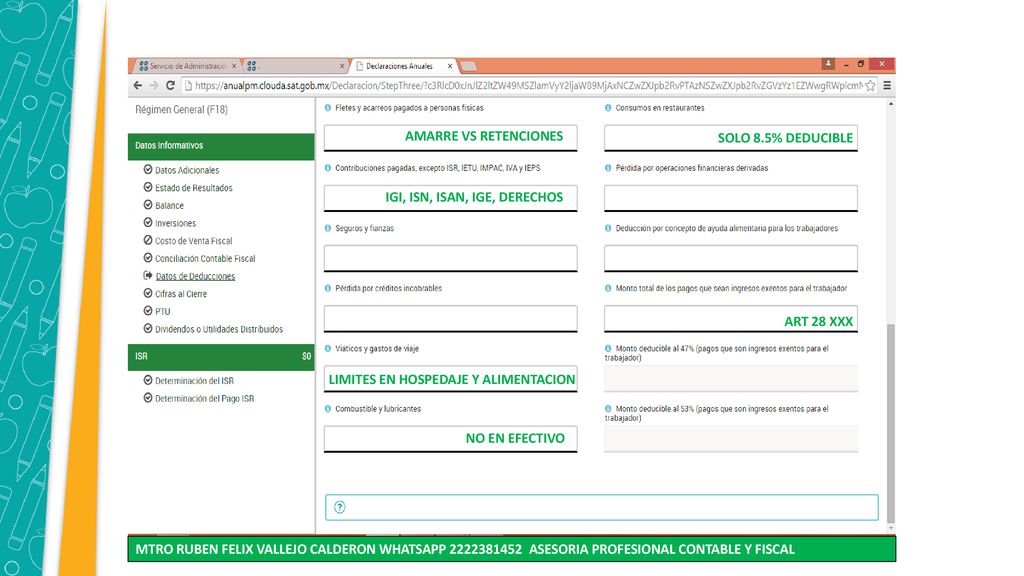Click the arrow icon next to Datos de Deducciones
The image size is (1024, 576).
tap(148, 276)
